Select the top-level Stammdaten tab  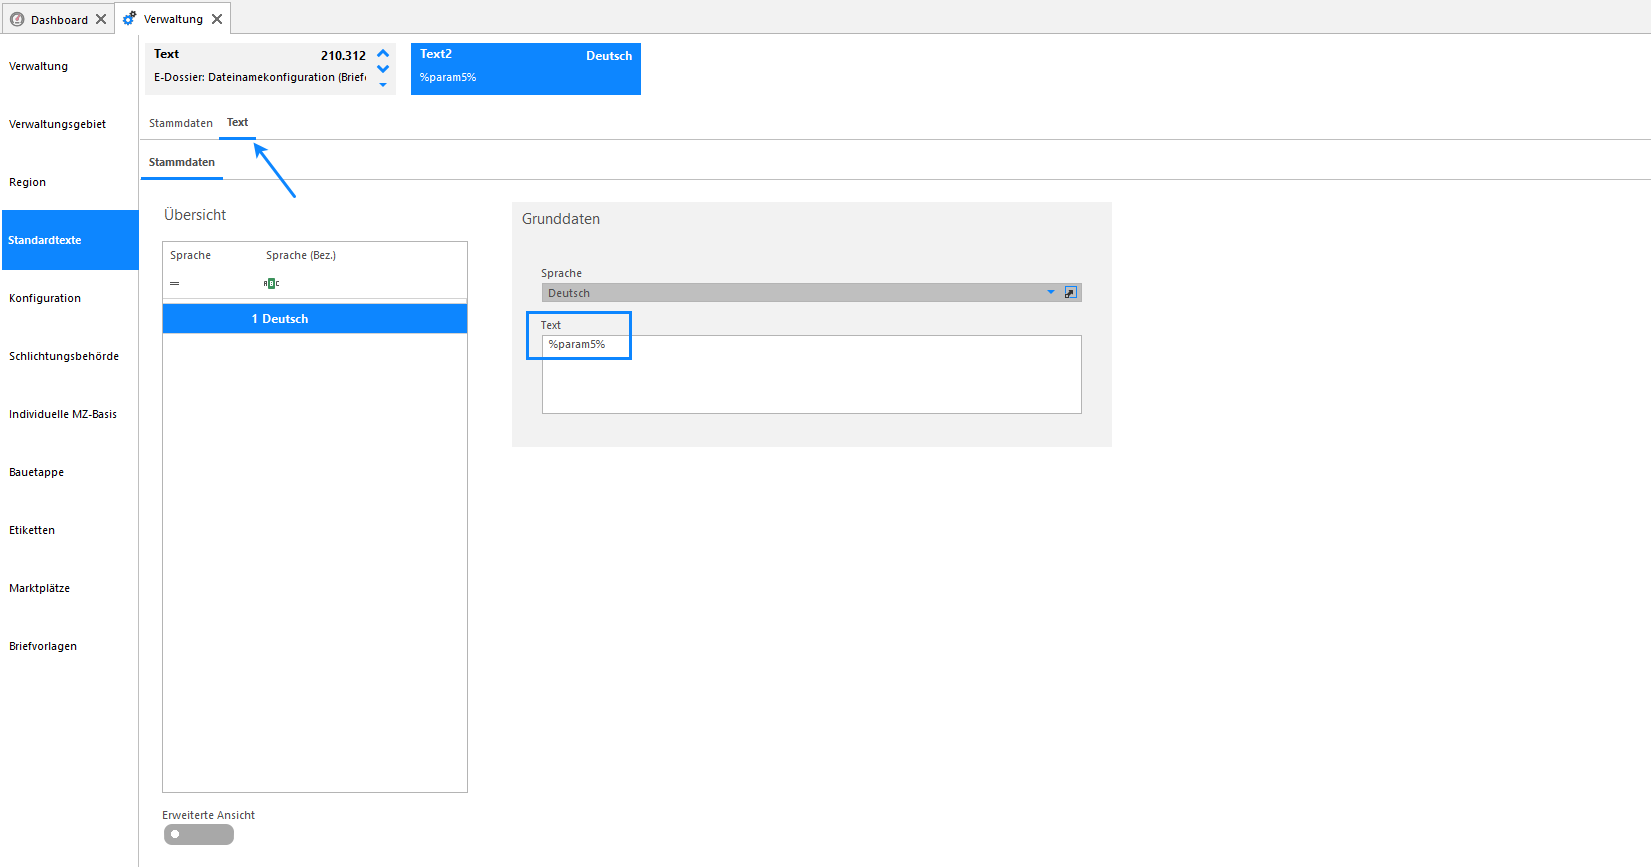[181, 123]
